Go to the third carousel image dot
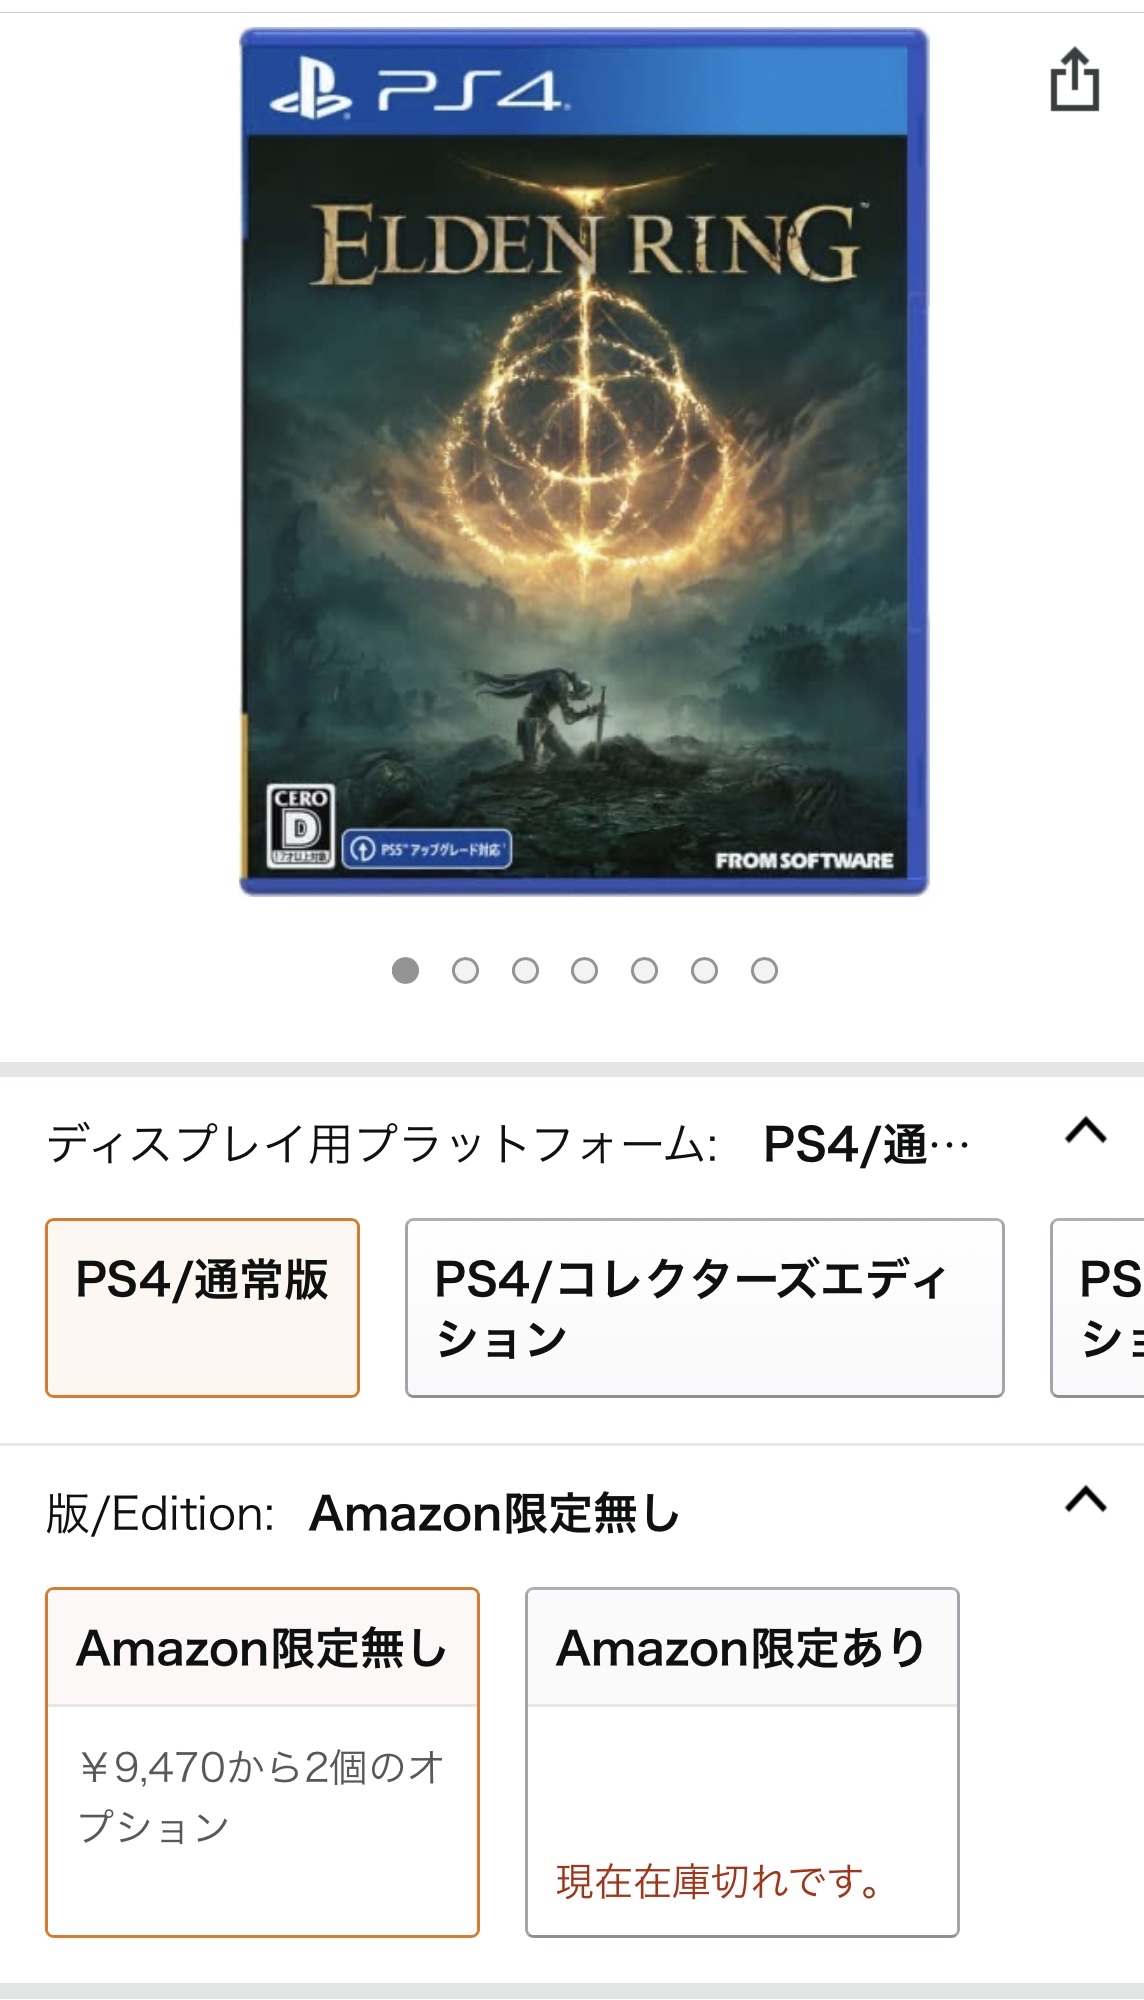Viewport: 1144px width, 2000px height. click(x=525, y=970)
